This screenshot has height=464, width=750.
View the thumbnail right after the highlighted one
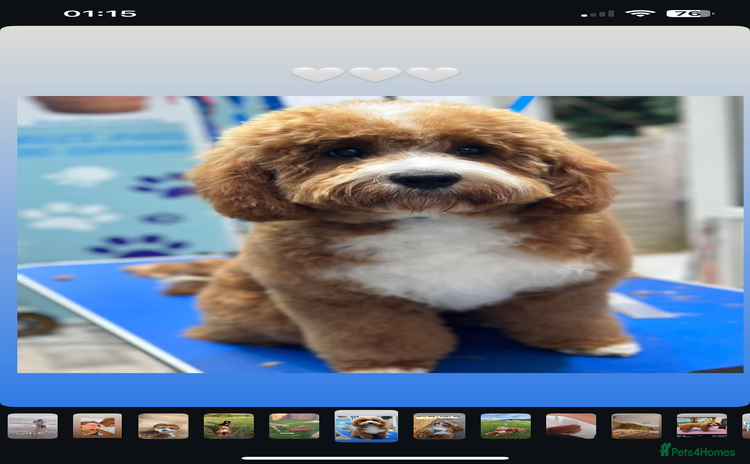tap(439, 426)
